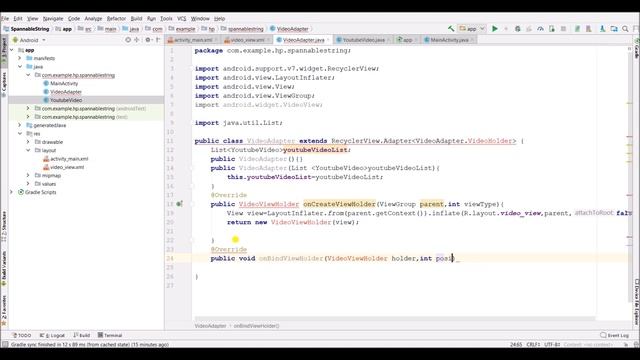Expand the drawable folder

28,142
